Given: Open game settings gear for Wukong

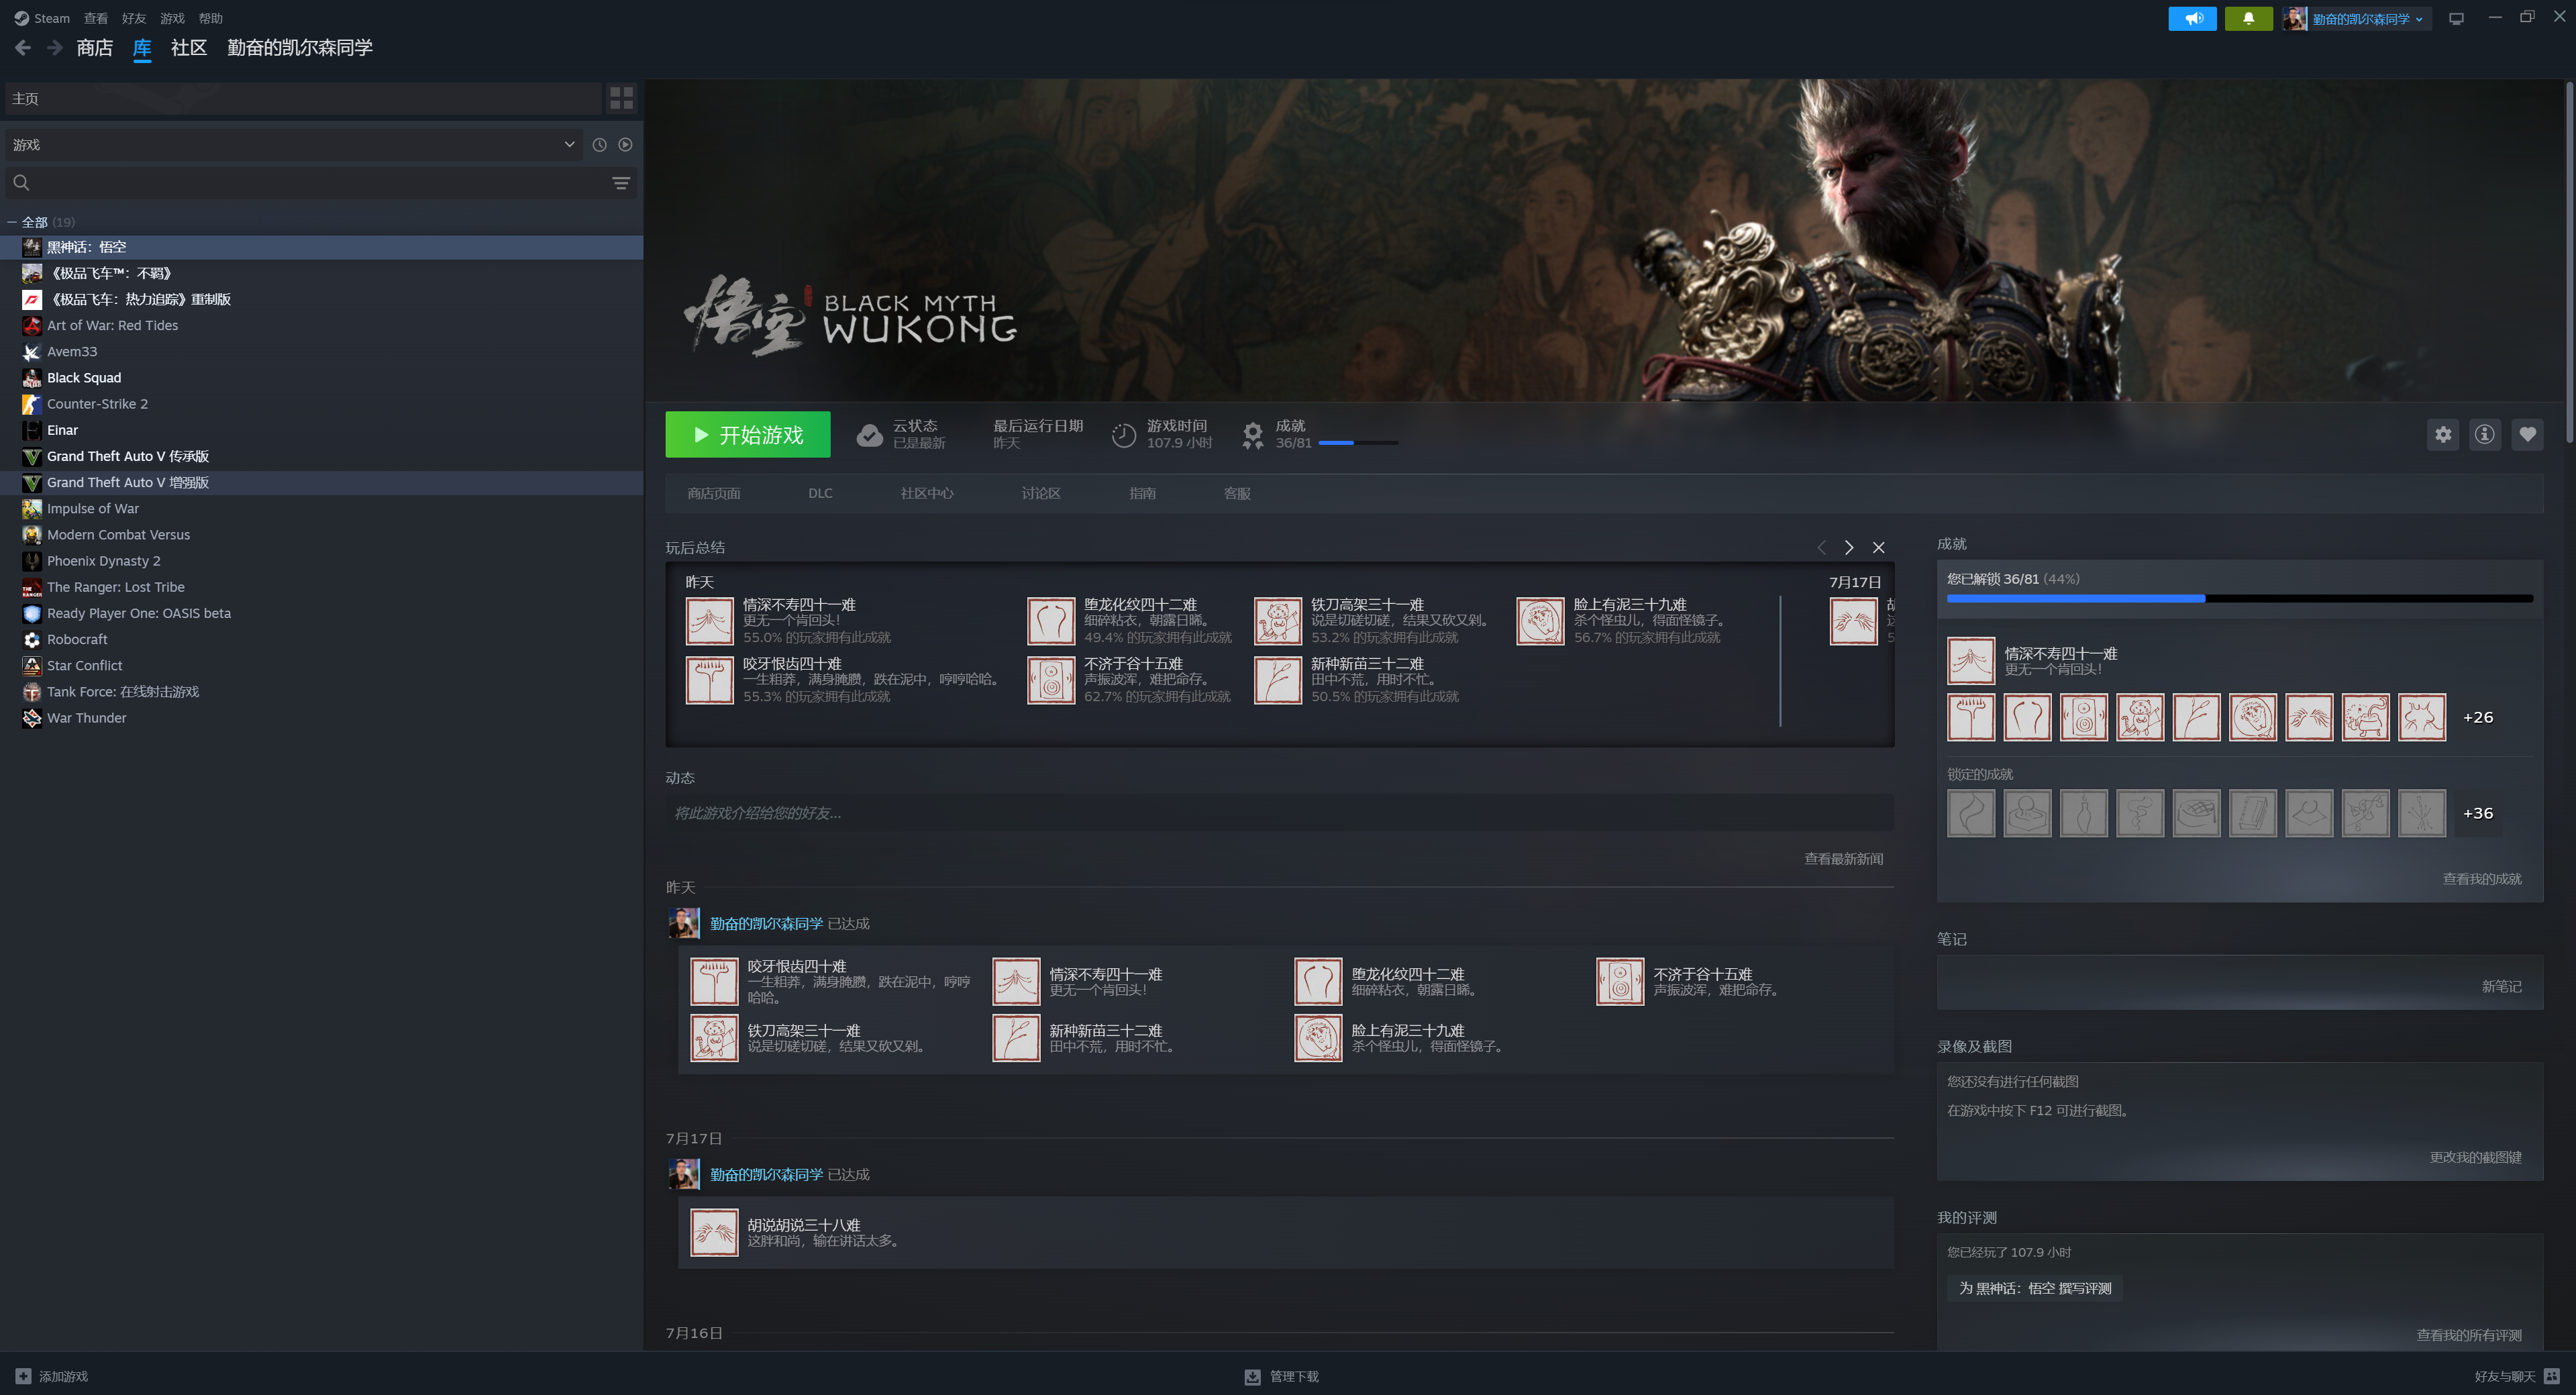Looking at the screenshot, I should pyautogui.click(x=2442, y=434).
